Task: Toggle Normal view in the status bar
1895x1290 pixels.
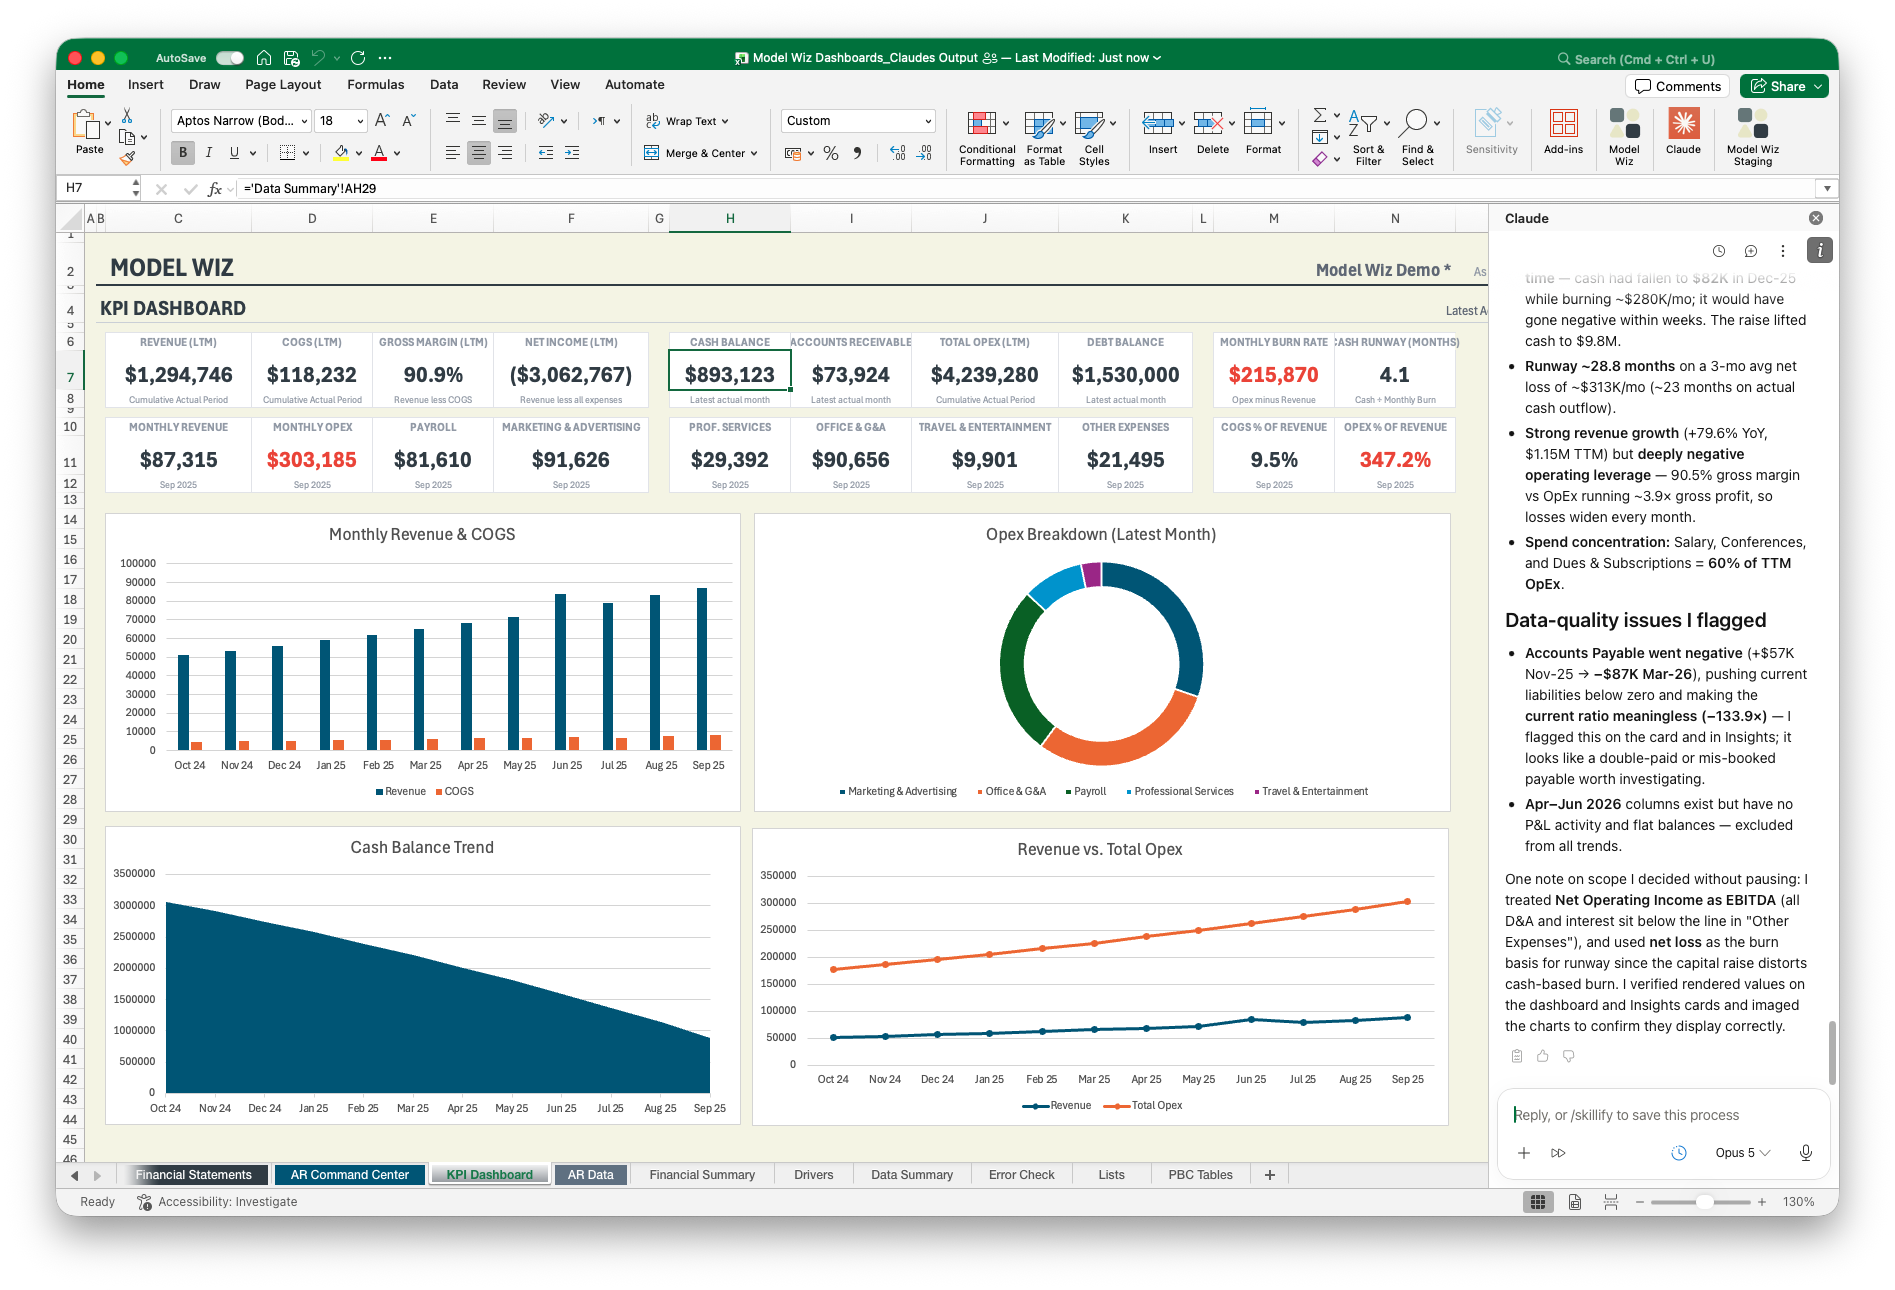Action: pyautogui.click(x=1538, y=1202)
